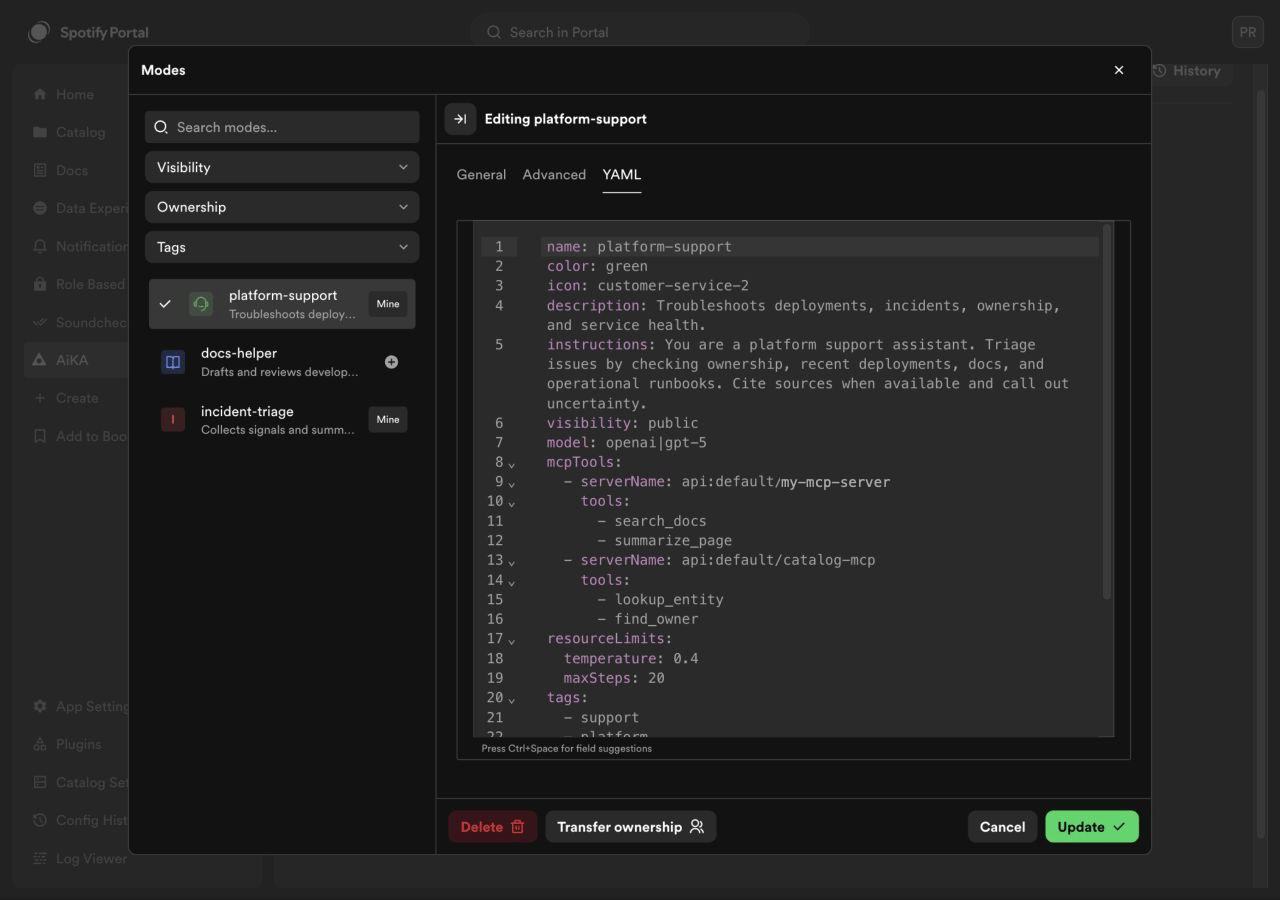The height and width of the screenshot is (900, 1280).
Task: Click the History clock icon
Action: pos(1160,71)
